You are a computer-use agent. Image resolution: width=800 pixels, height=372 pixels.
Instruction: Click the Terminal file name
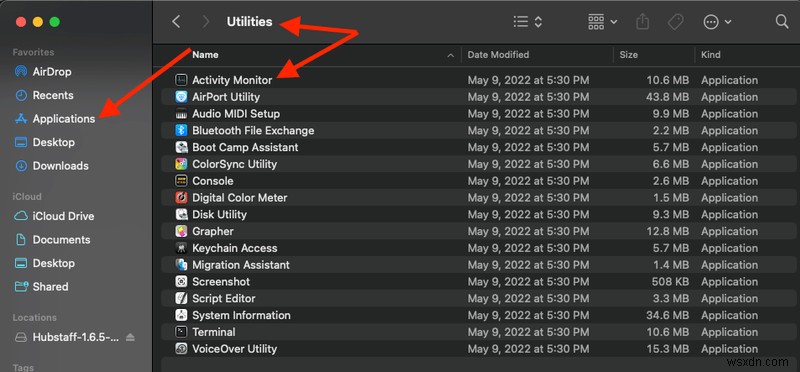214,332
